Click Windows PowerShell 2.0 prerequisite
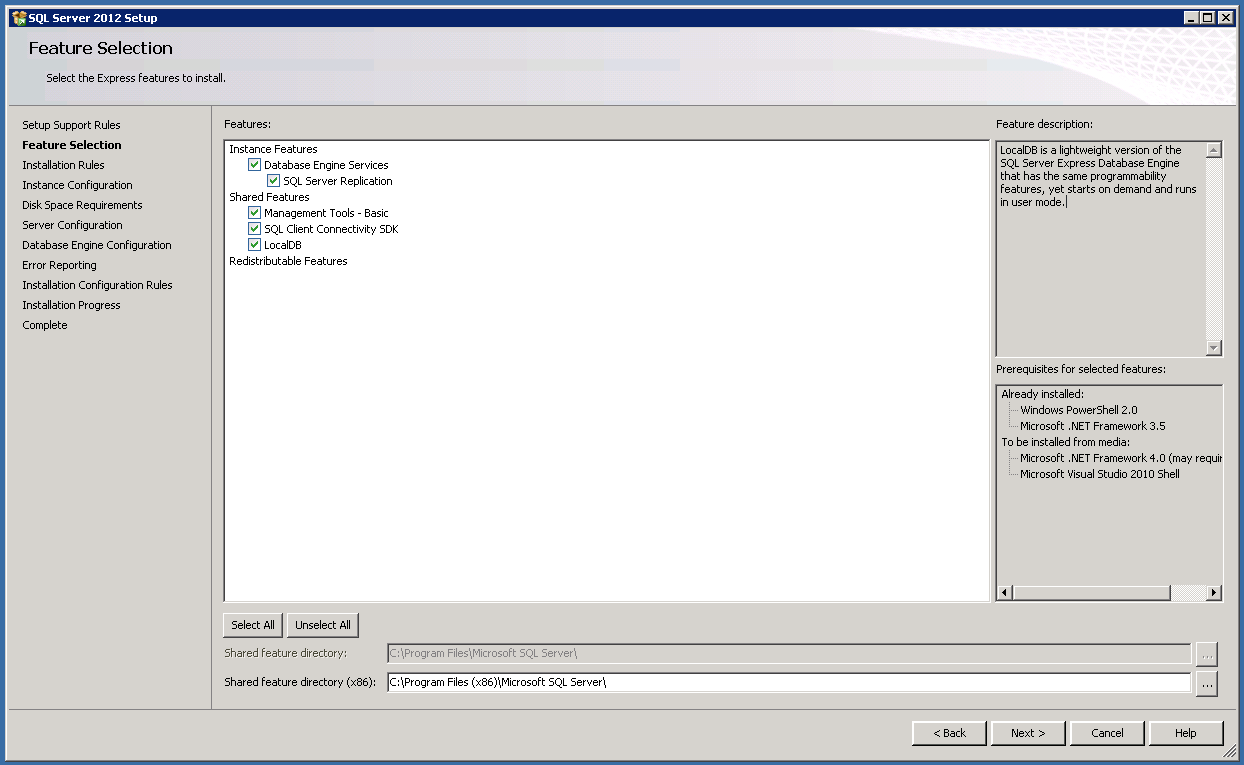The height and width of the screenshot is (765, 1244). click(x=1078, y=410)
